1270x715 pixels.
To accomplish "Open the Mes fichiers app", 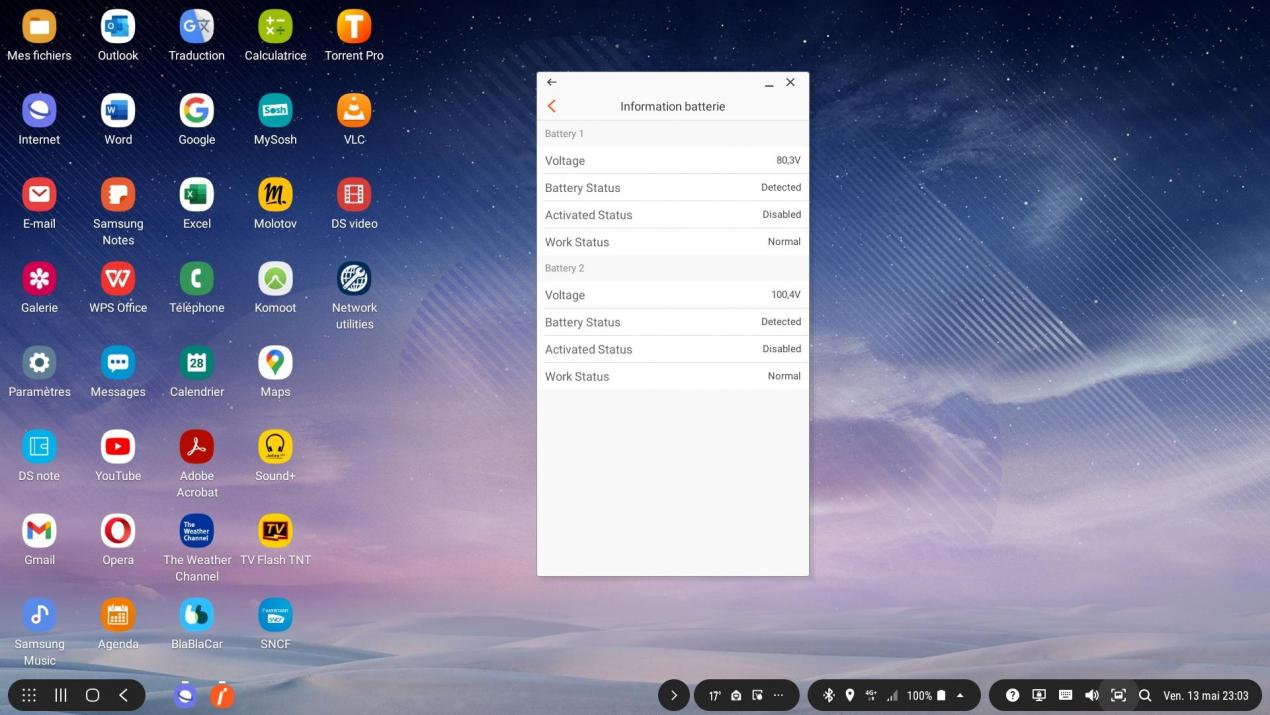I will 39,26.
